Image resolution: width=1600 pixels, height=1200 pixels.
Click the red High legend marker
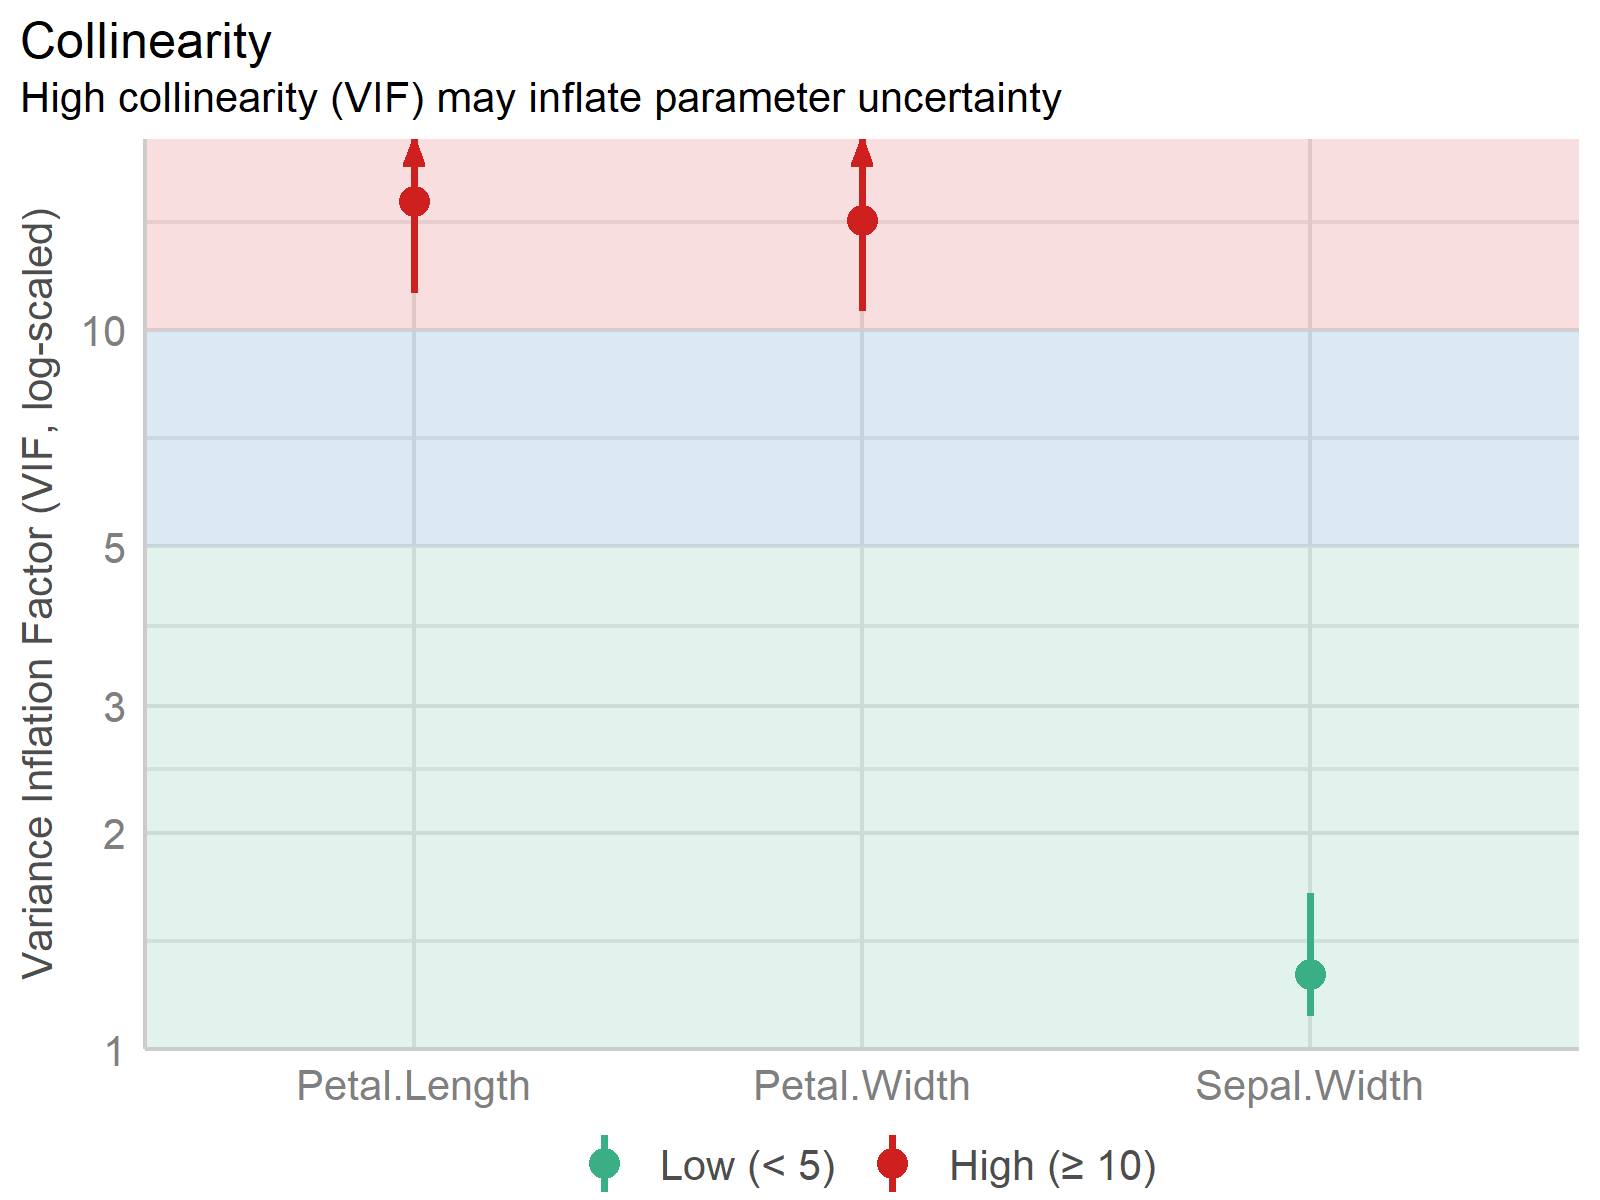892,1164
